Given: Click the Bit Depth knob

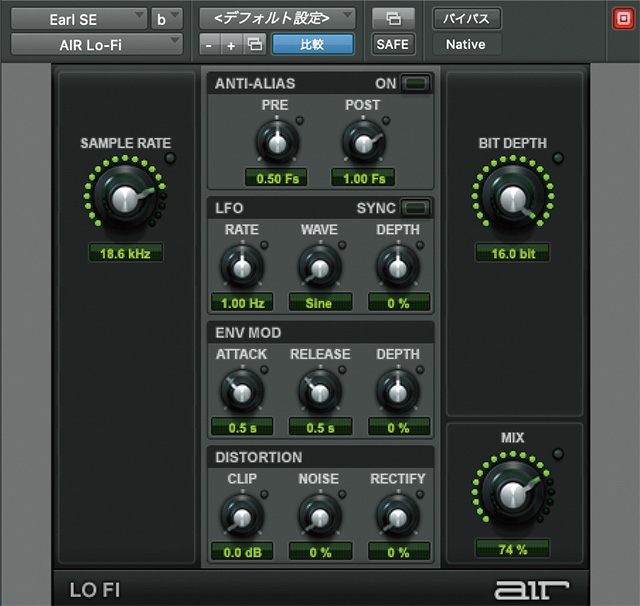Looking at the screenshot, I should click(513, 198).
